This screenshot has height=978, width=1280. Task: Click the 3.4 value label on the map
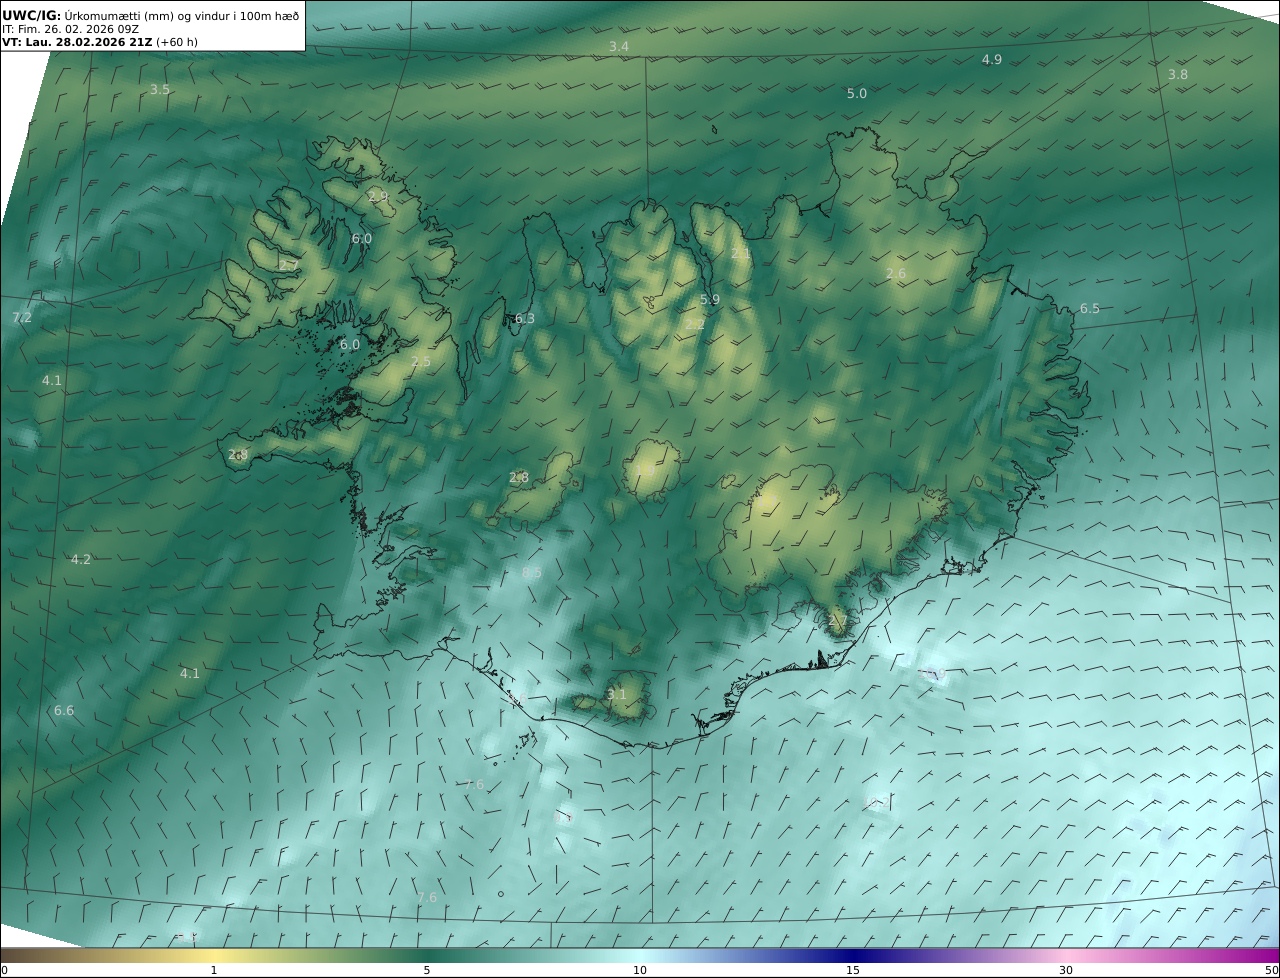click(x=619, y=47)
